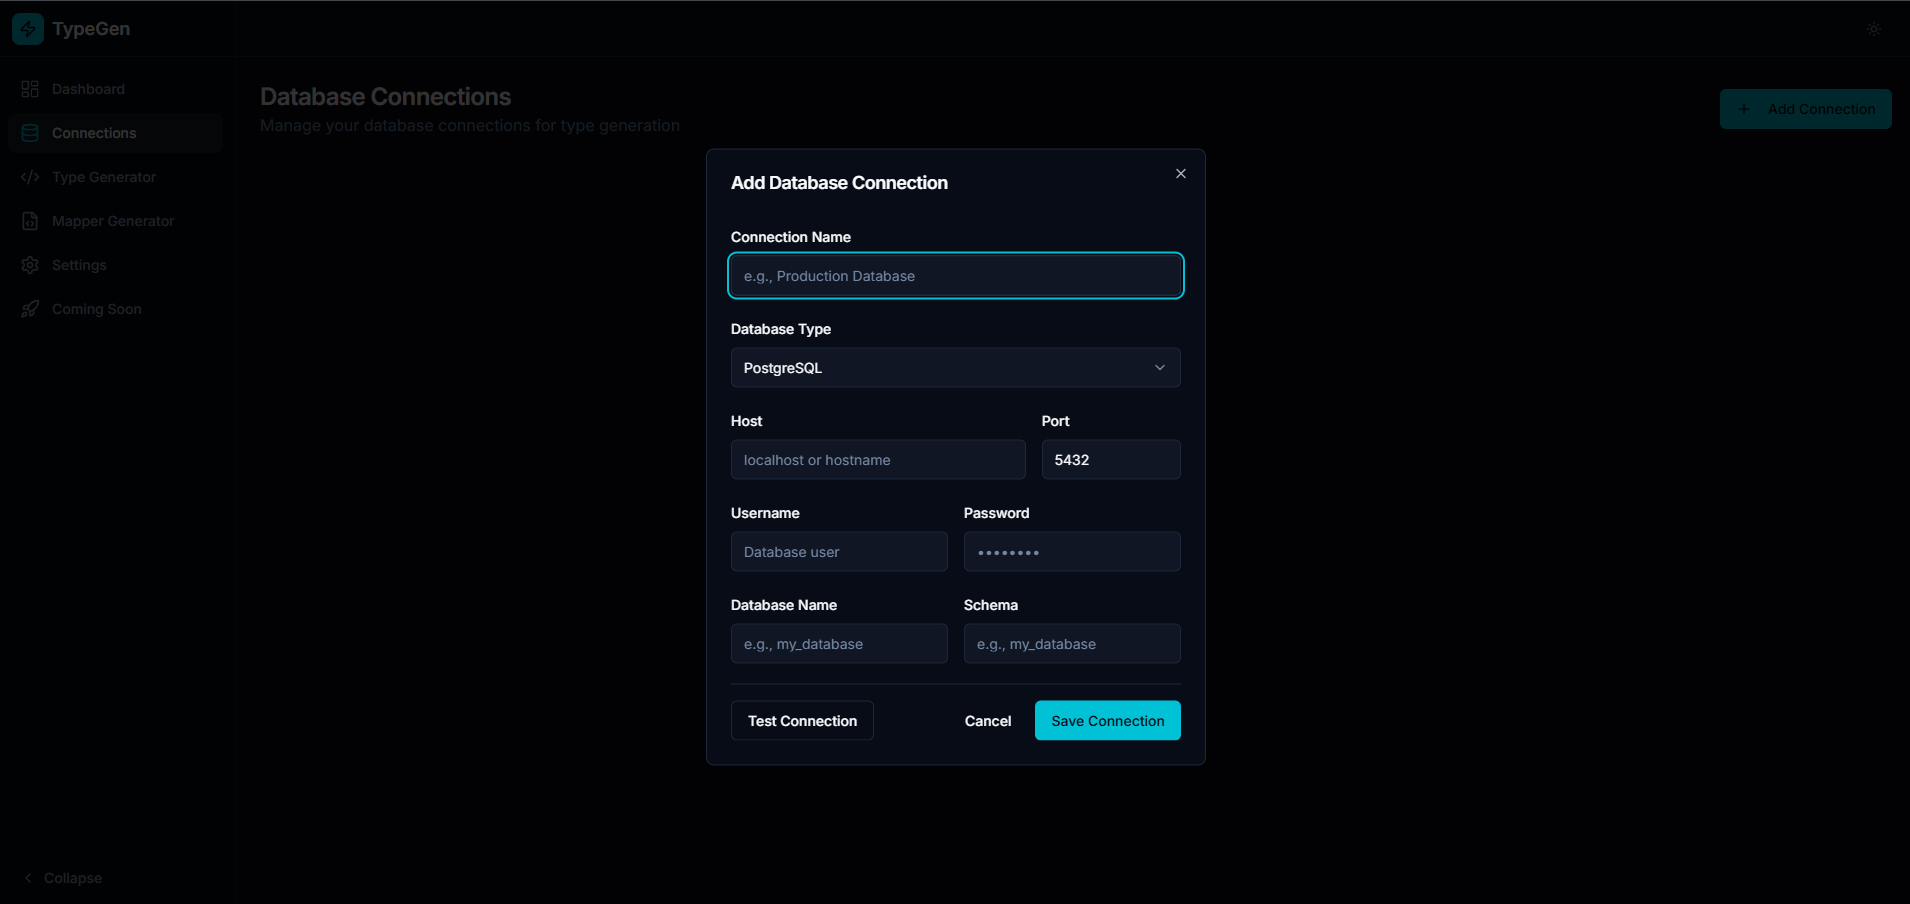Click the Username input field
Viewport: 1910px width, 904px height.
point(839,552)
